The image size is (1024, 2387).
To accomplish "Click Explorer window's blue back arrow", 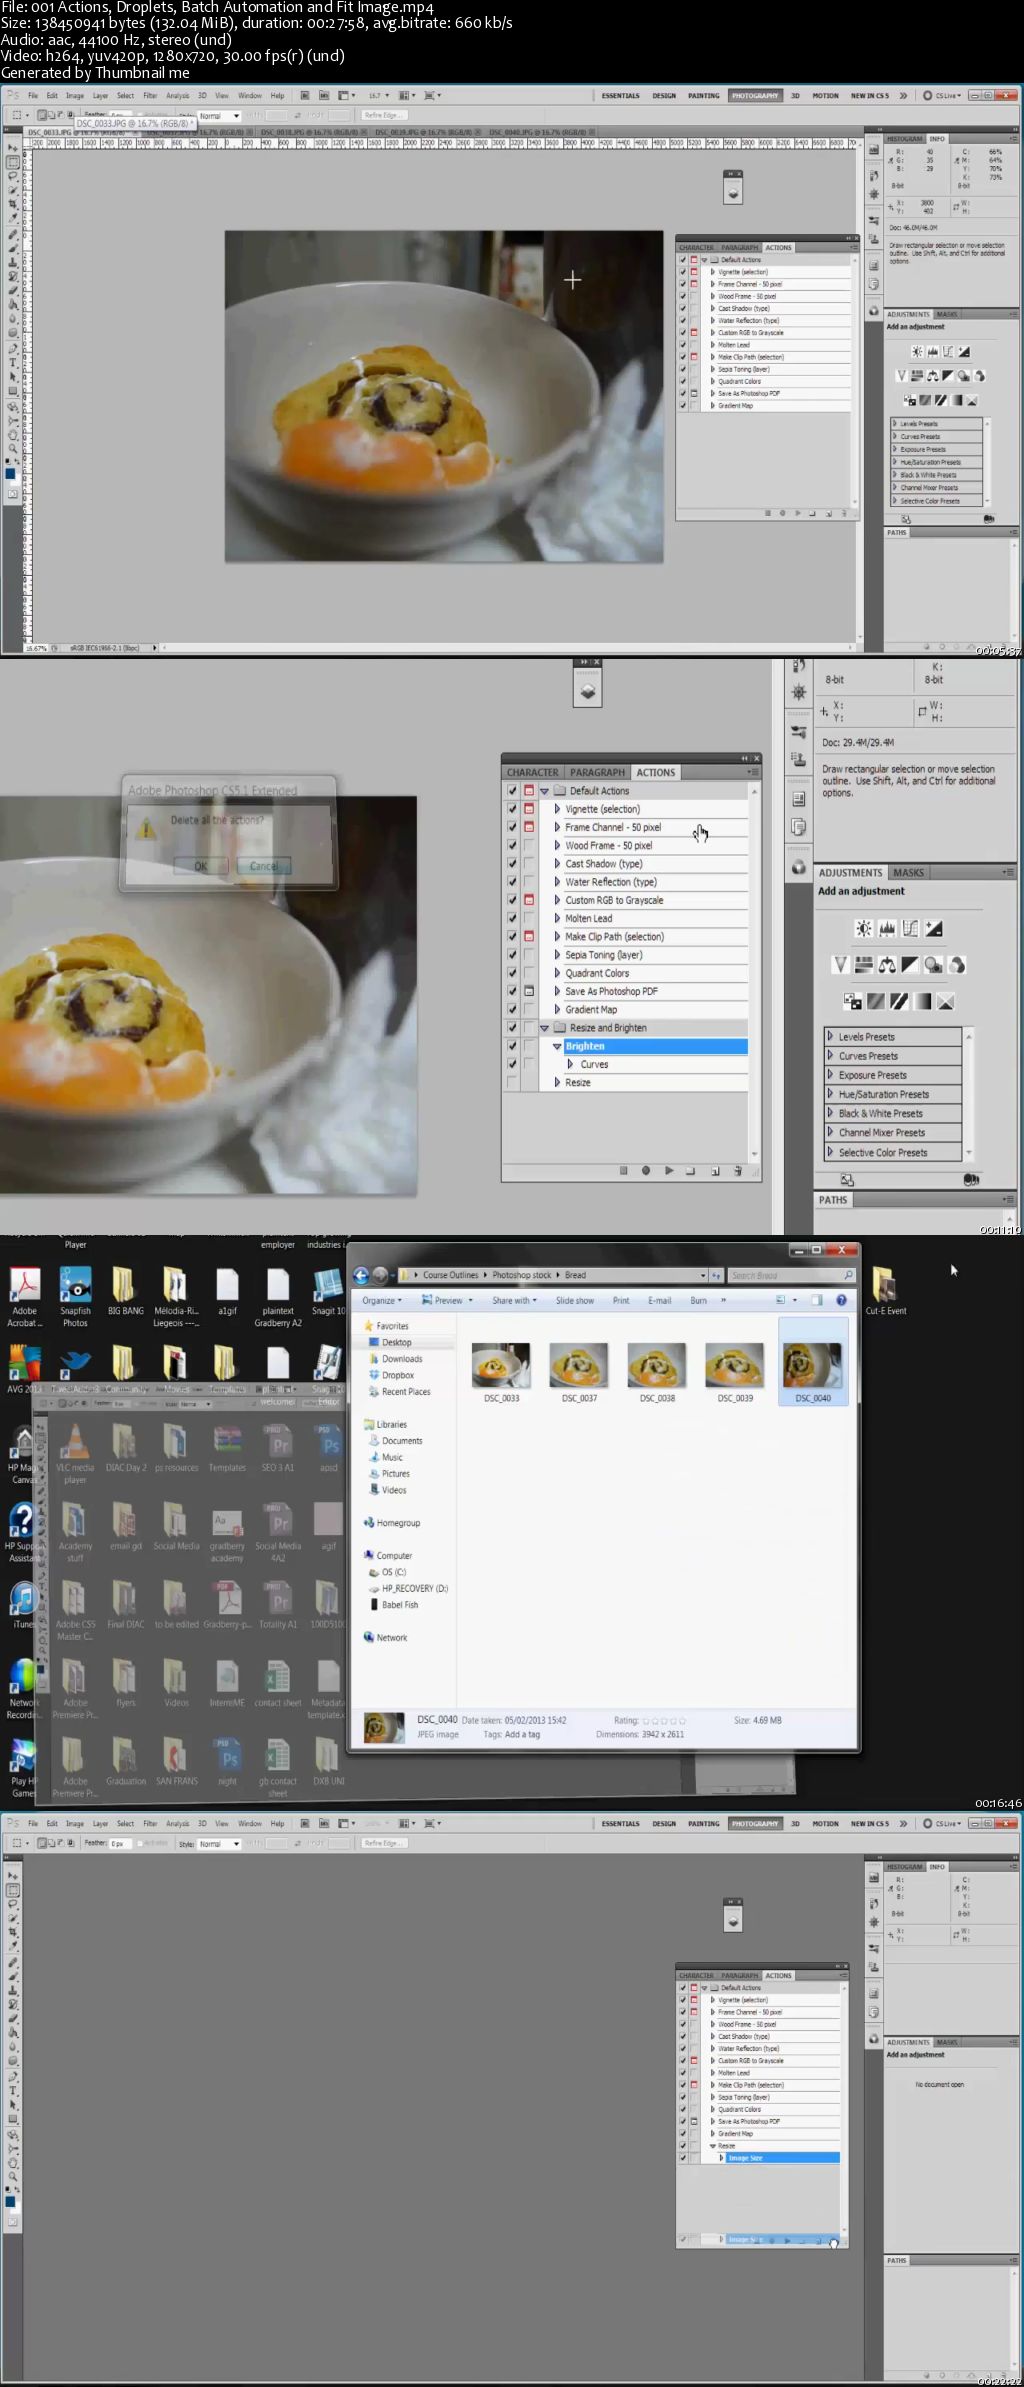I will tap(361, 1275).
